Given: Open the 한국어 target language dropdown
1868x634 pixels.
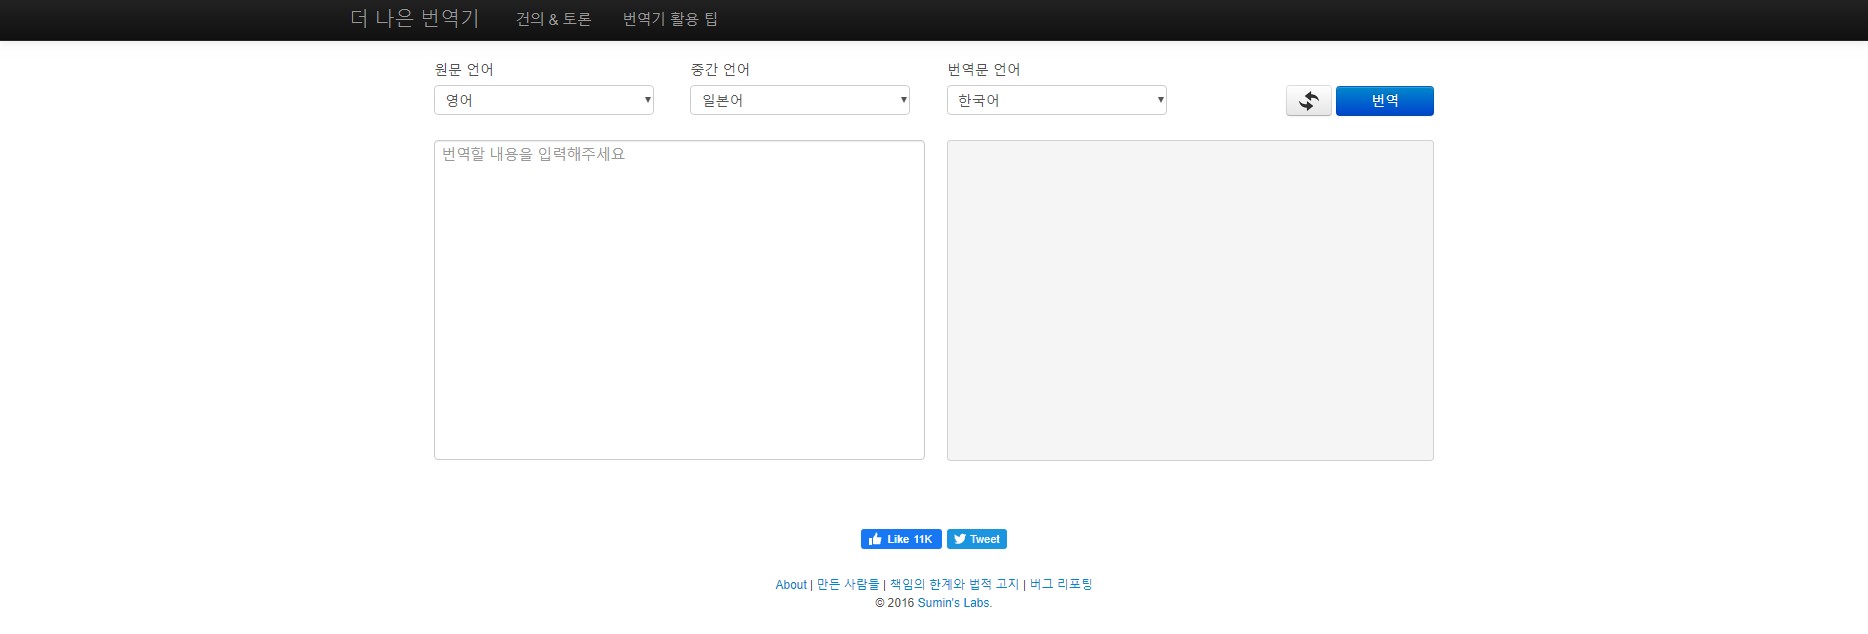Looking at the screenshot, I should 1056,100.
